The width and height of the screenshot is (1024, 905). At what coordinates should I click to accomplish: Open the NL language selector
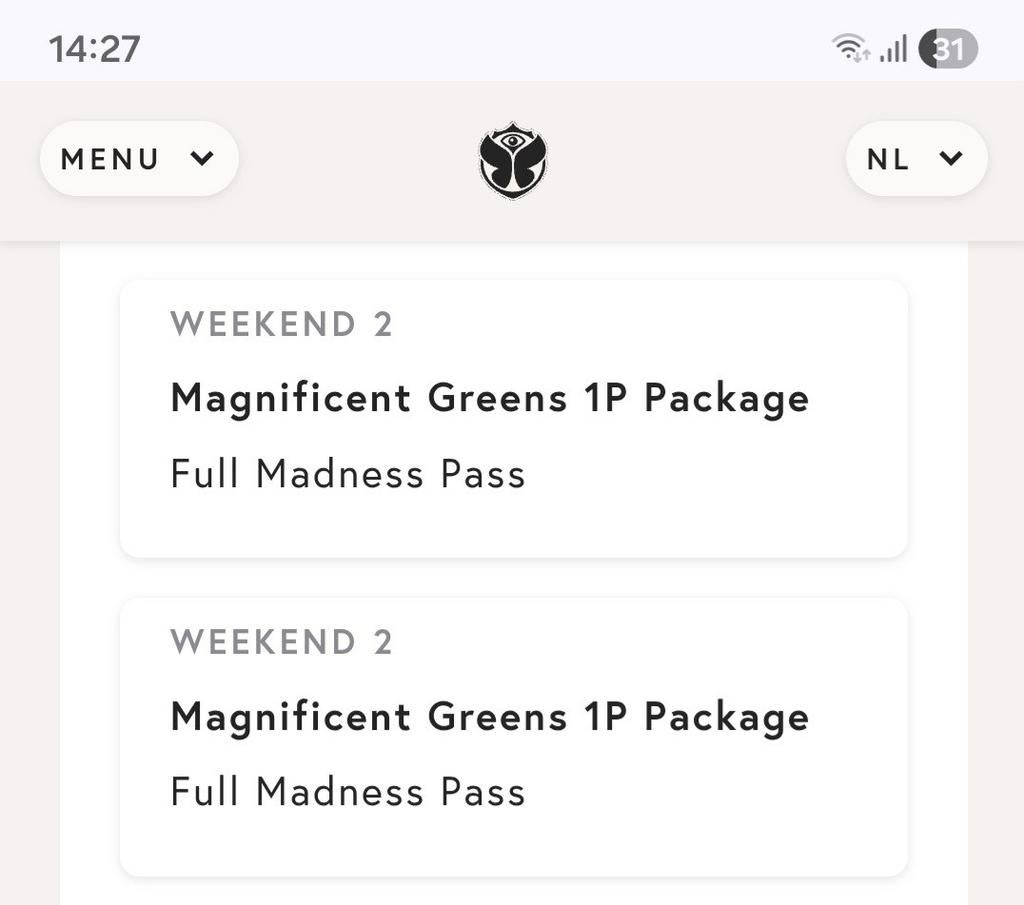[x=915, y=158]
